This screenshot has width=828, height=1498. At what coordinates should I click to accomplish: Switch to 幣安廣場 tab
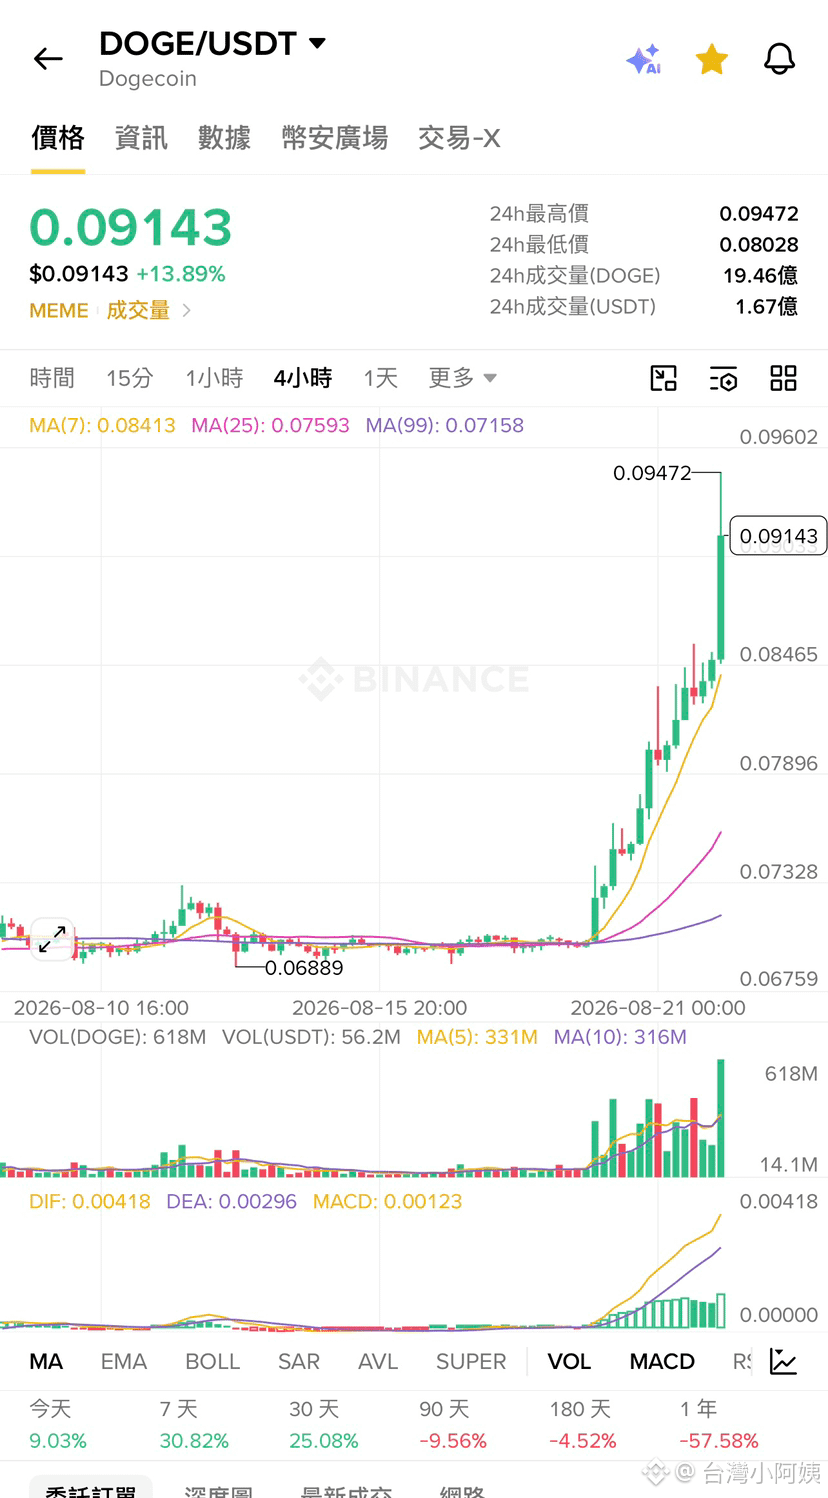[x=334, y=138]
